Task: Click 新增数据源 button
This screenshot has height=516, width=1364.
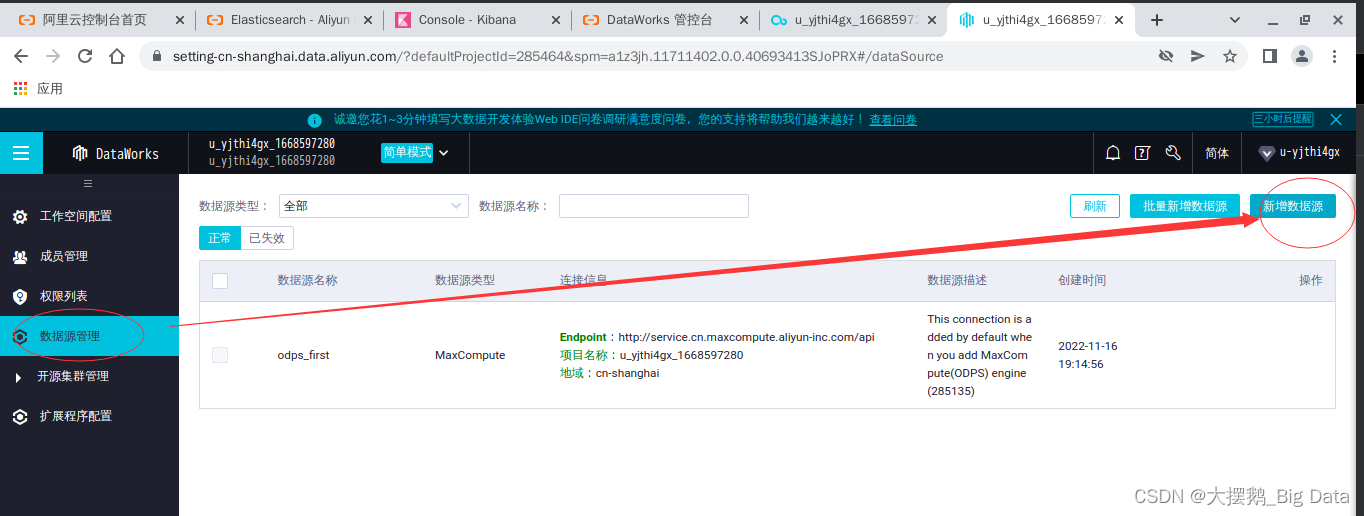Action: point(1293,206)
